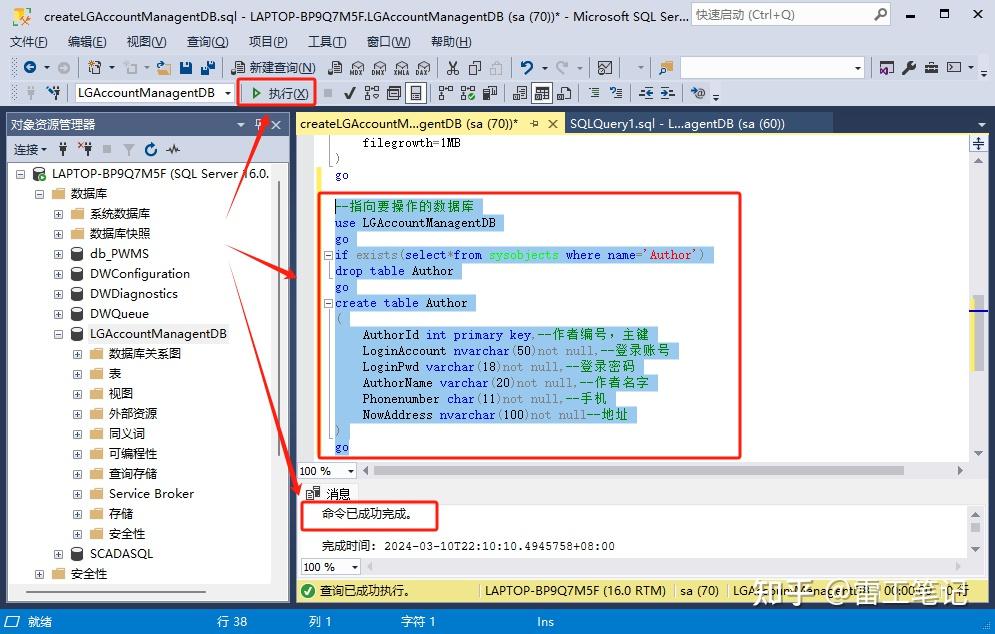
Task: Decrease the line indent
Action: (646, 93)
